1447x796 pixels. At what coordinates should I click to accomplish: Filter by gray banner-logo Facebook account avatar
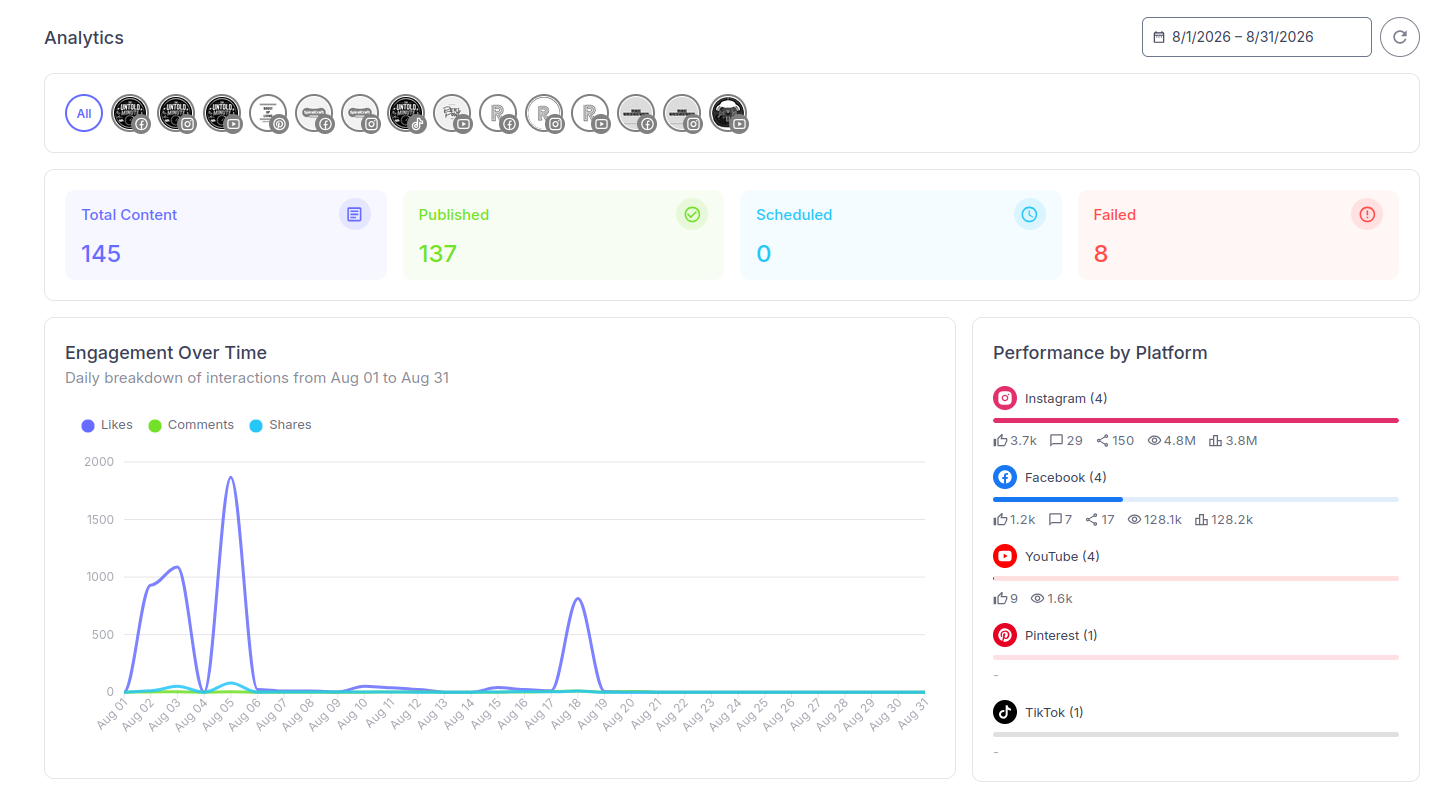(636, 113)
